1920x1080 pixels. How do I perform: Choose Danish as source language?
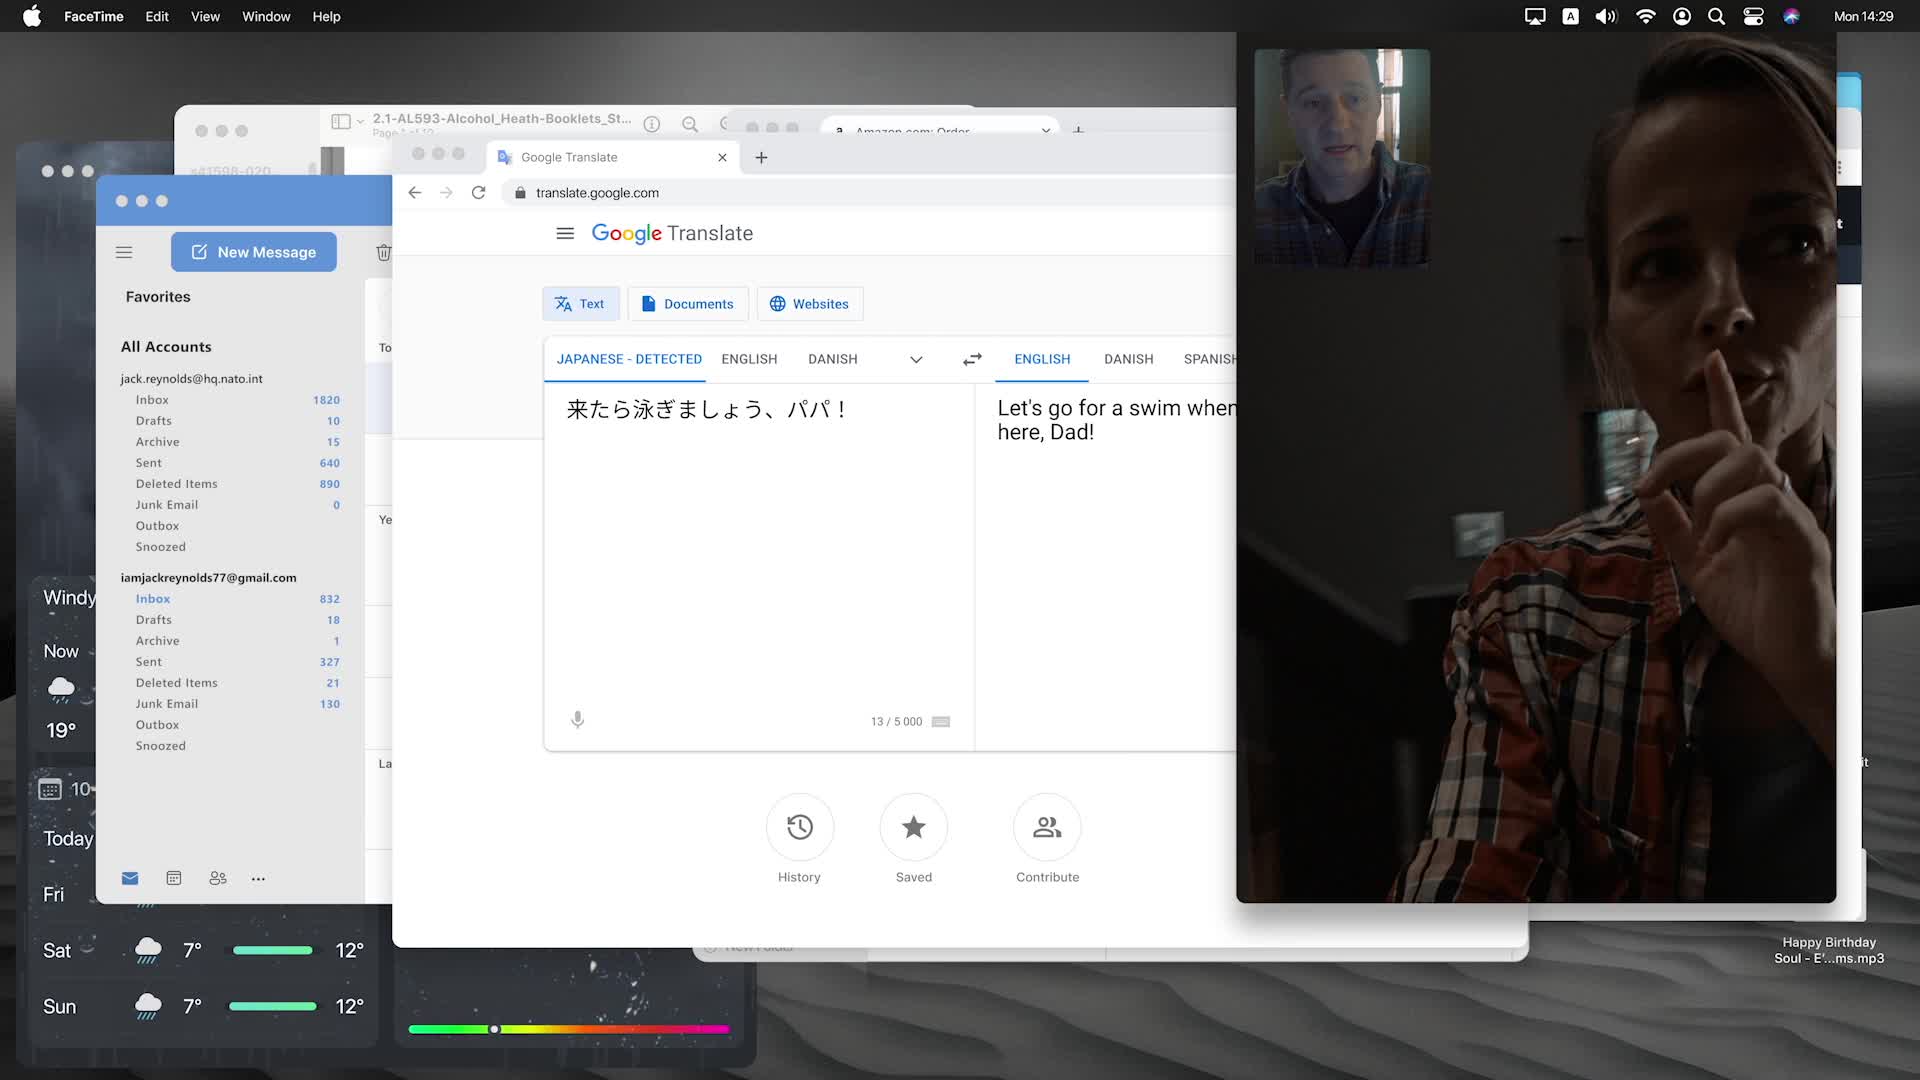[x=833, y=359]
